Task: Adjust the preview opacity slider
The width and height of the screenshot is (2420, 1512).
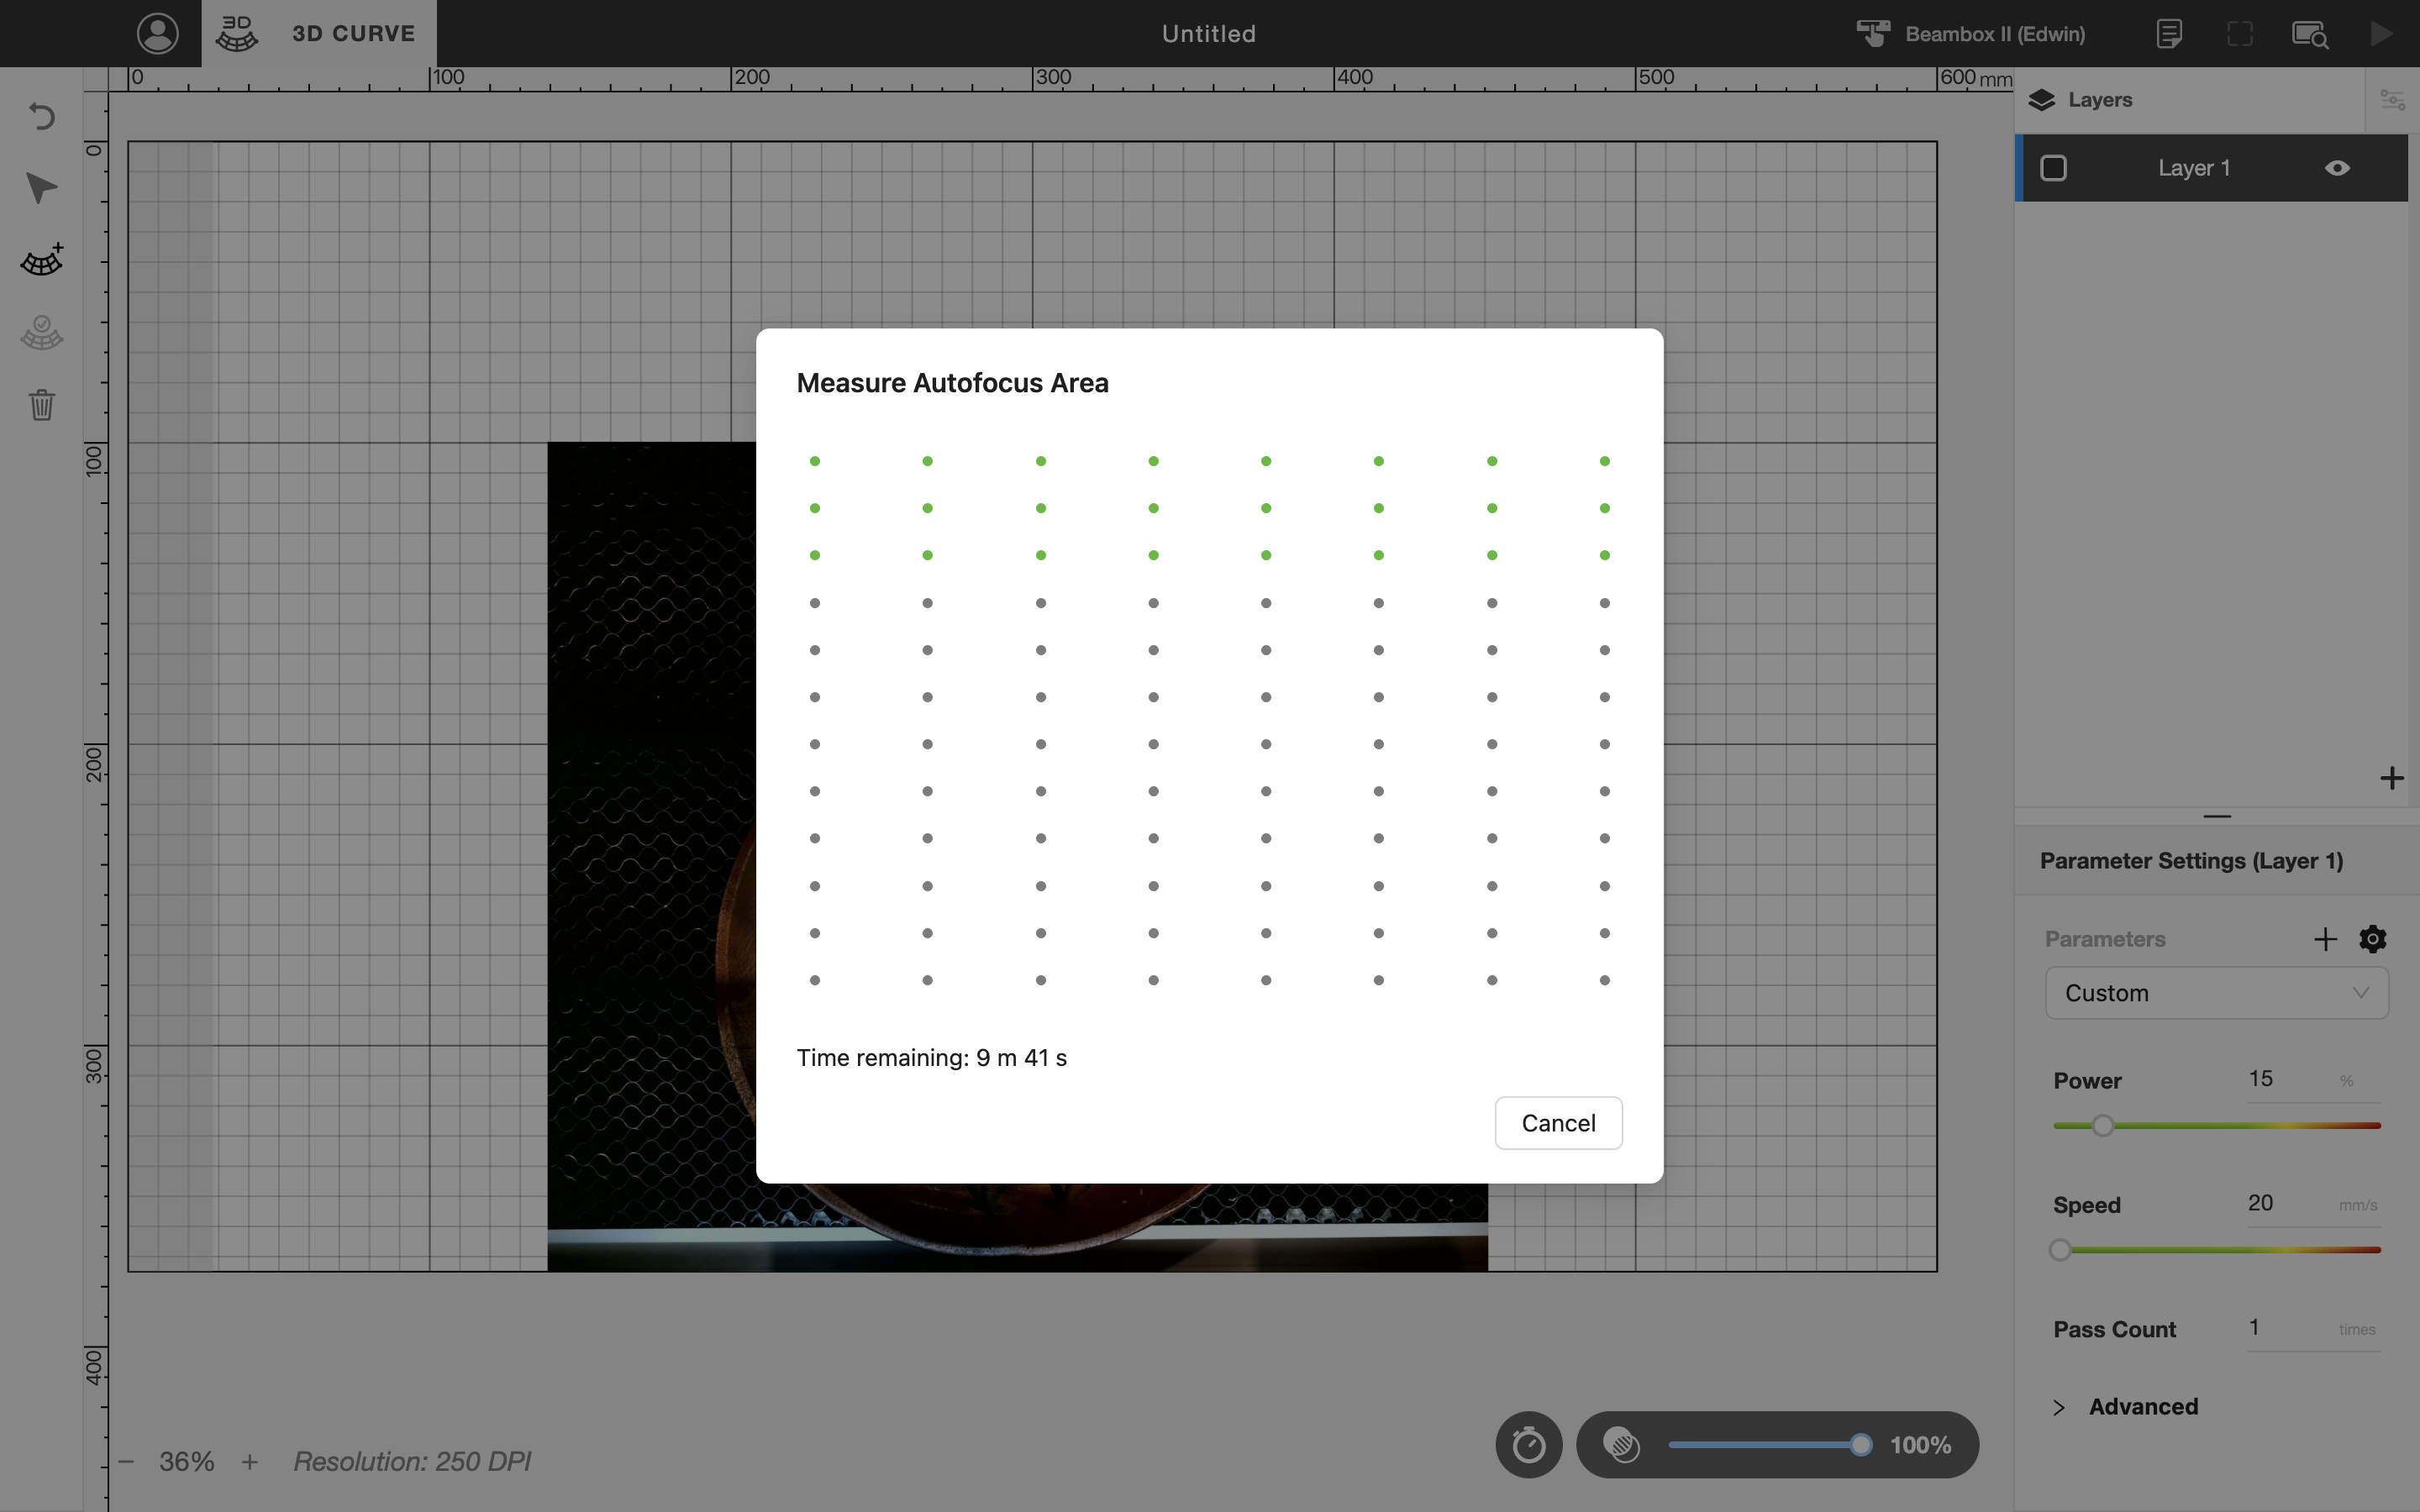Action: click(1769, 1445)
